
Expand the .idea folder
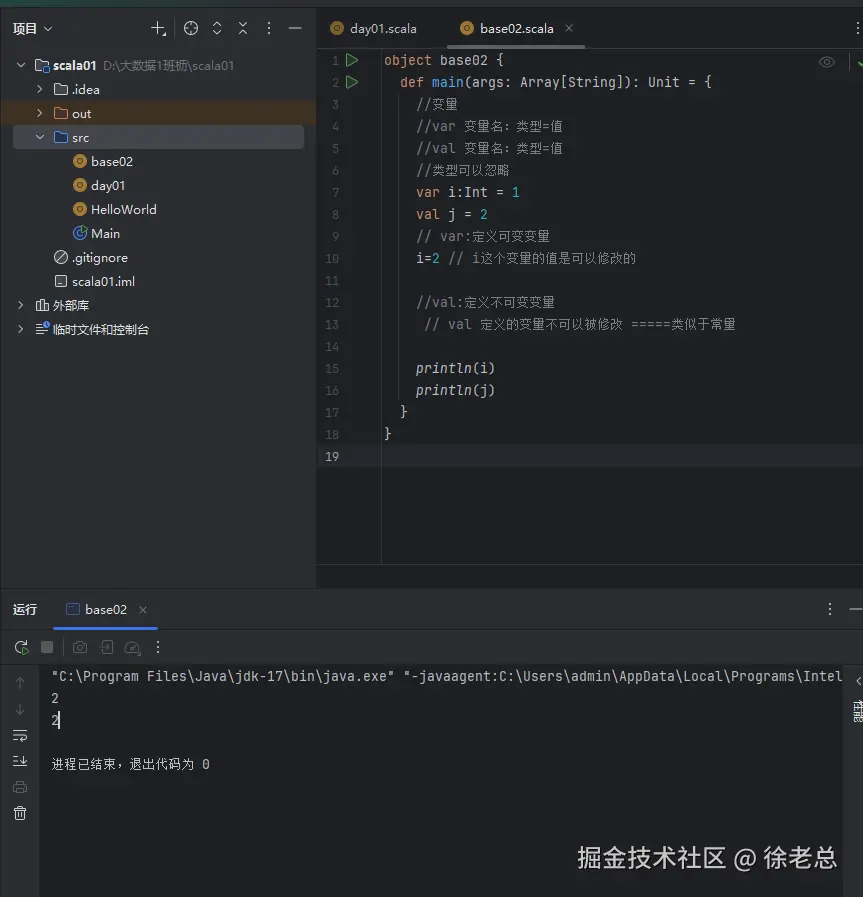coord(40,89)
